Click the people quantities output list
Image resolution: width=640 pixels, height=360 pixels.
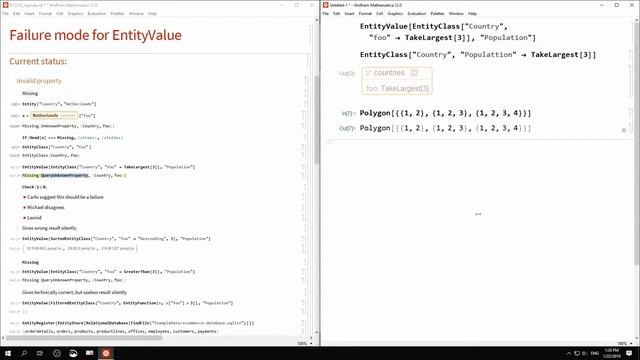point(80,248)
